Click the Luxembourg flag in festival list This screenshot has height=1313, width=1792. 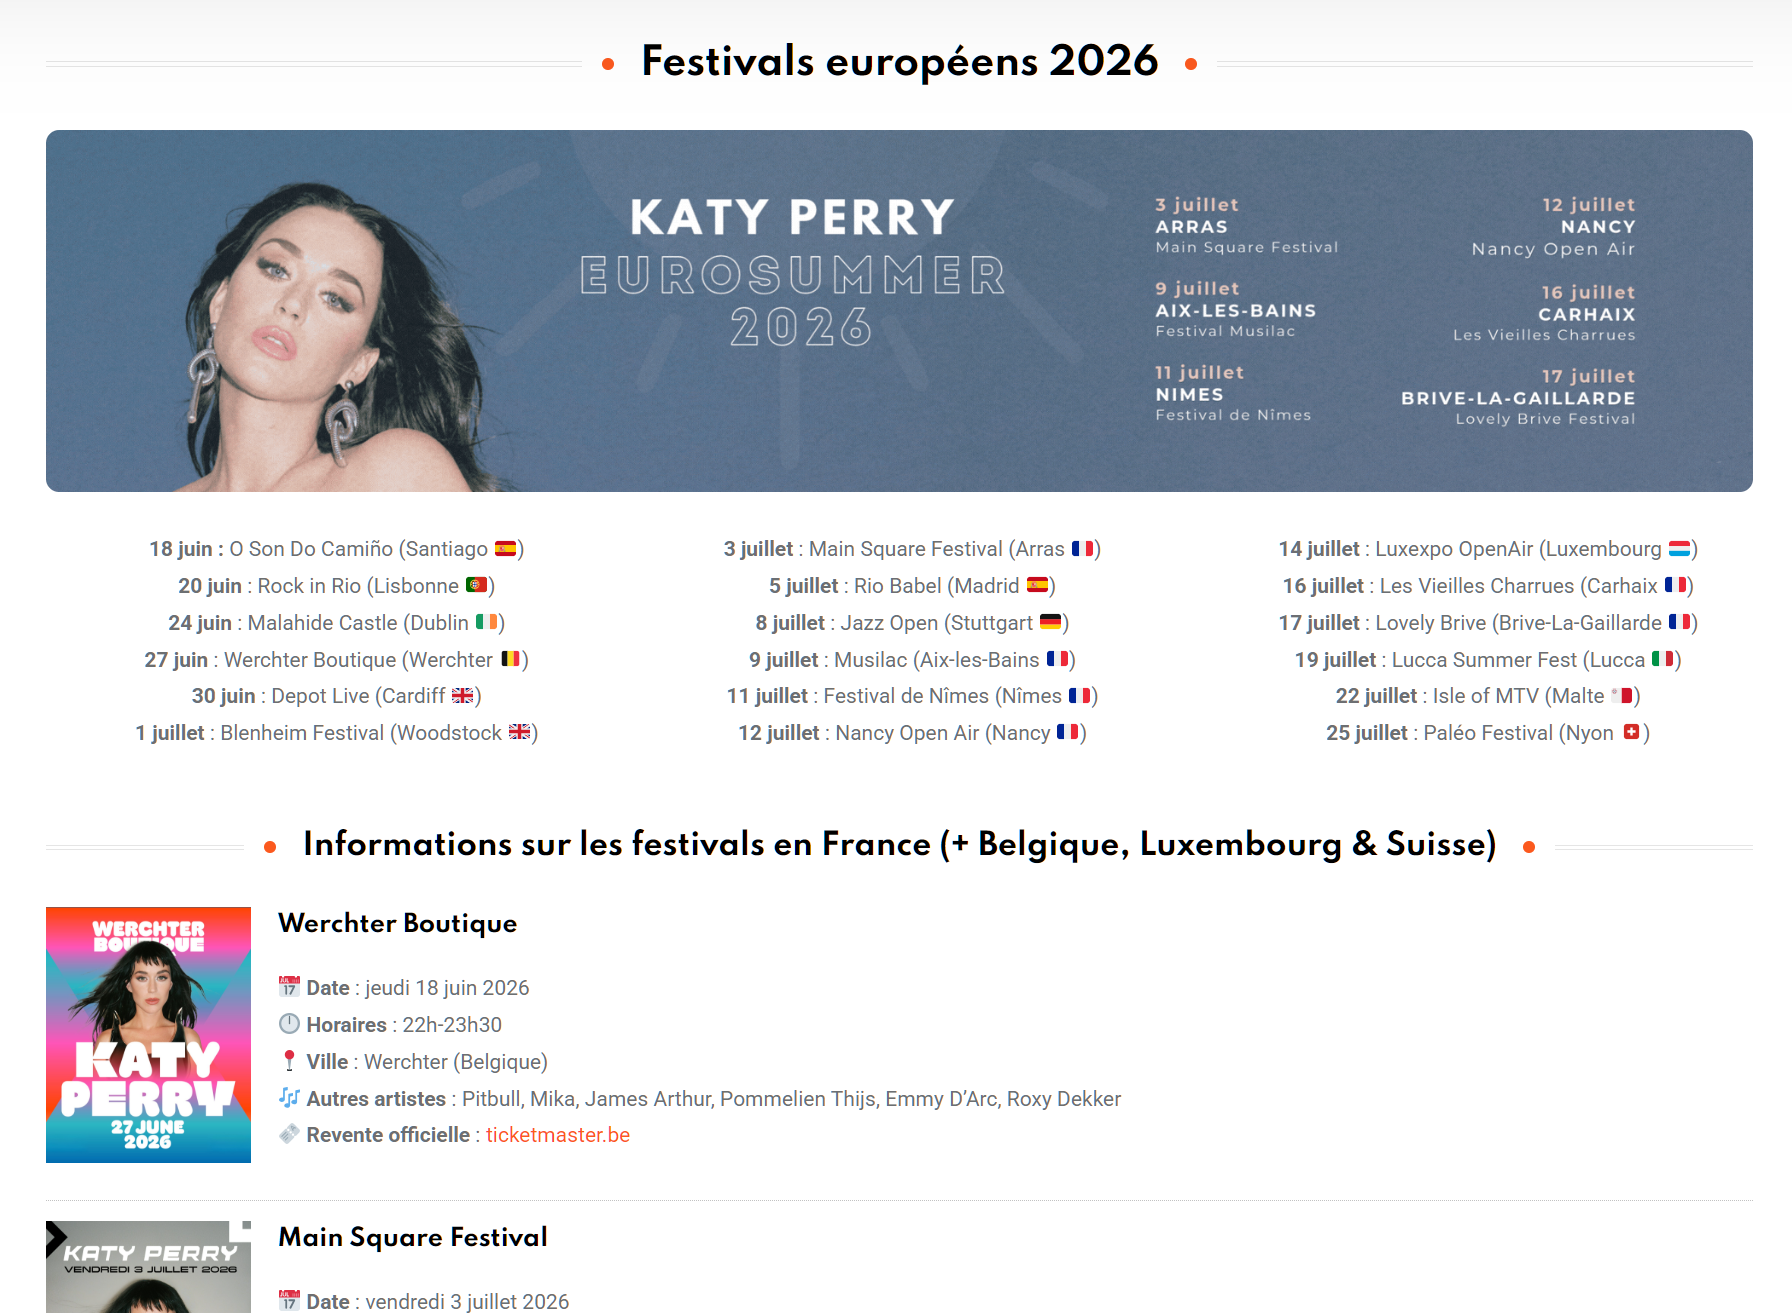(1679, 549)
